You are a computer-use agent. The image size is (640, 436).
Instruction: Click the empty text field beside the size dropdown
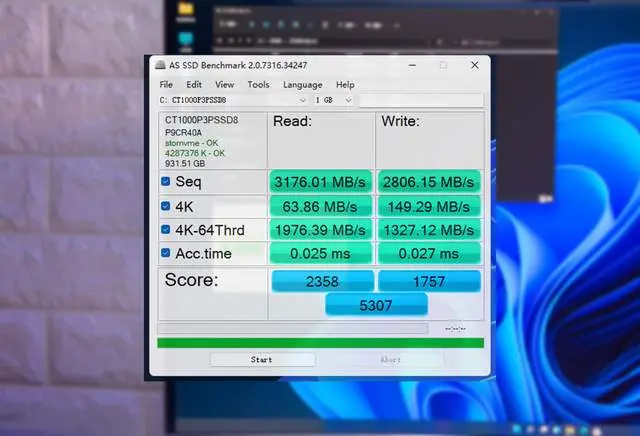point(420,100)
